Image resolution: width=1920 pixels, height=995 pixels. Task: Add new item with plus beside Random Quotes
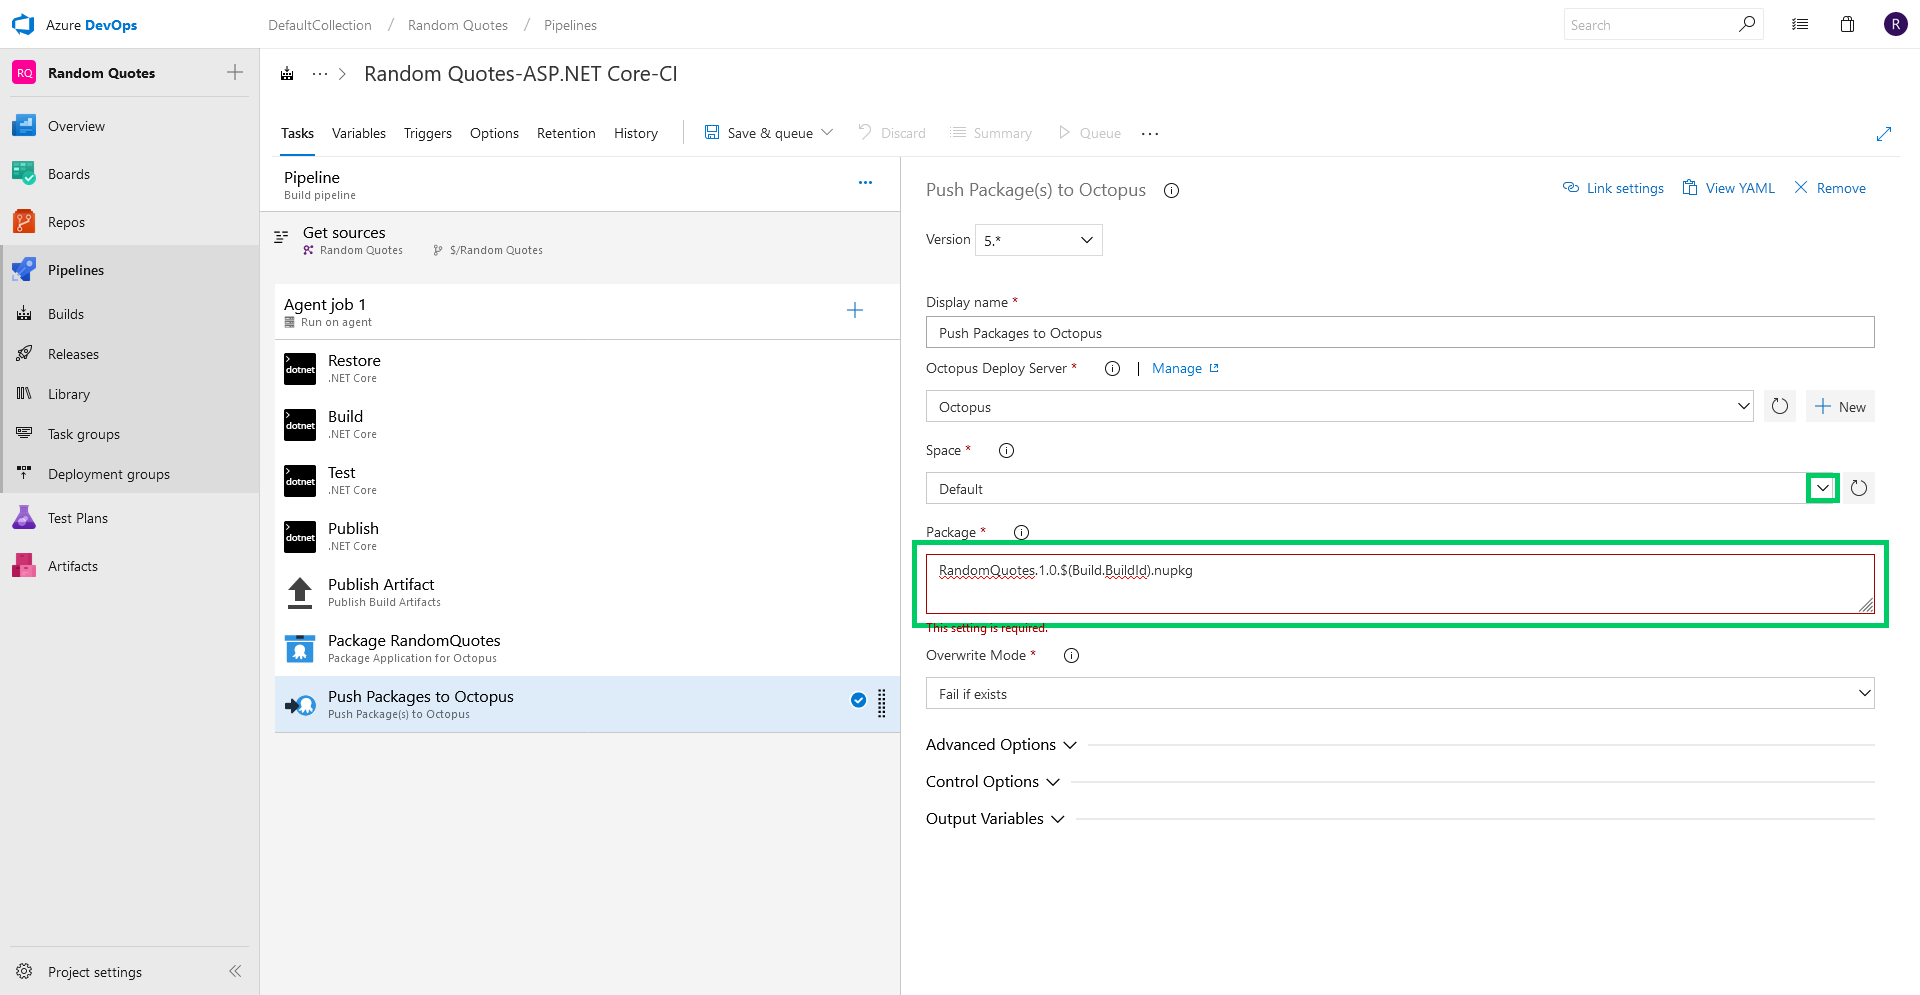pyautogui.click(x=235, y=72)
